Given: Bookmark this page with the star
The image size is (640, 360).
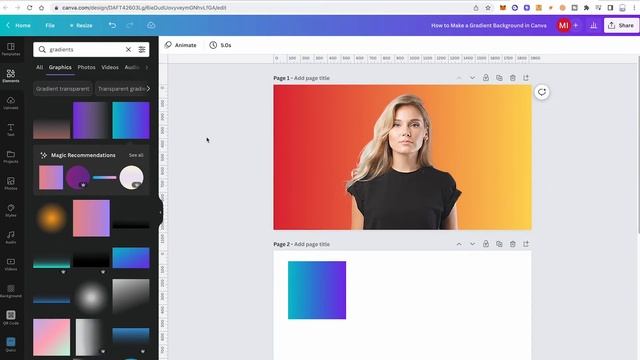Looking at the screenshot, I should point(488,8).
